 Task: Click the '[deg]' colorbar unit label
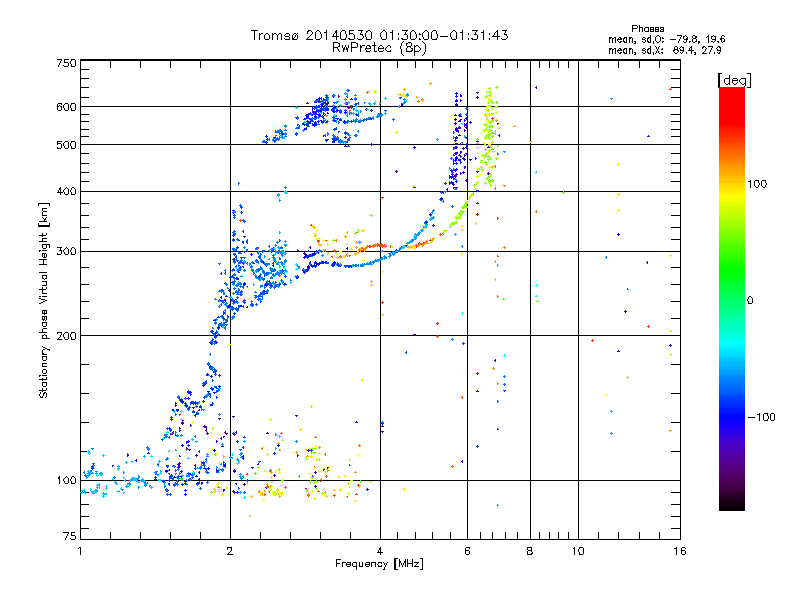click(x=734, y=80)
